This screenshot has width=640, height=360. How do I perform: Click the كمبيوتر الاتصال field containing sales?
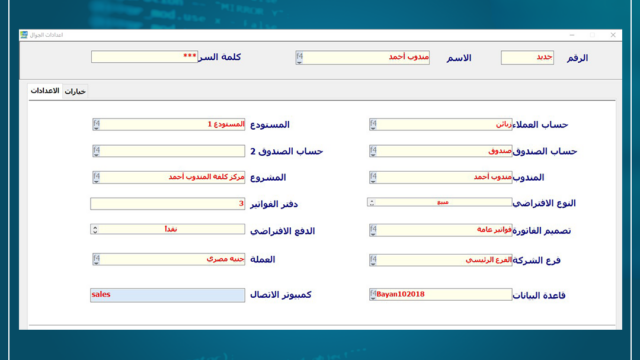[168, 295]
